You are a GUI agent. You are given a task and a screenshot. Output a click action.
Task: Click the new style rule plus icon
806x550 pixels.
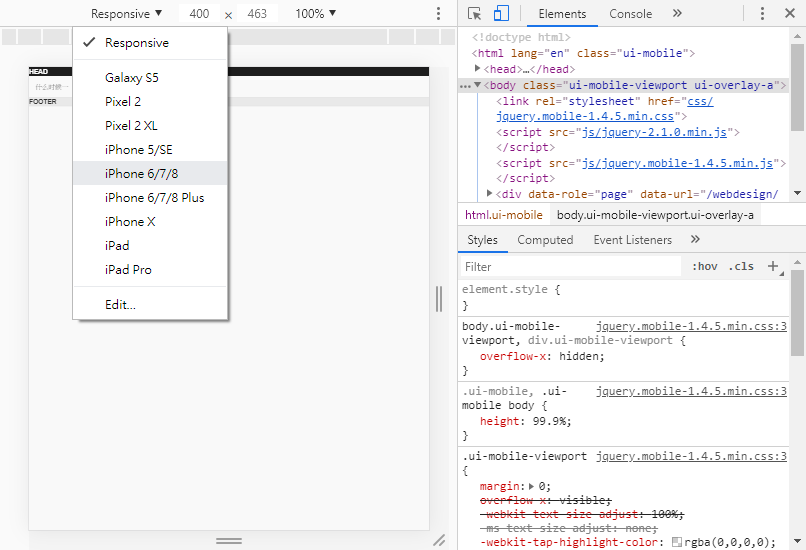(x=772, y=266)
